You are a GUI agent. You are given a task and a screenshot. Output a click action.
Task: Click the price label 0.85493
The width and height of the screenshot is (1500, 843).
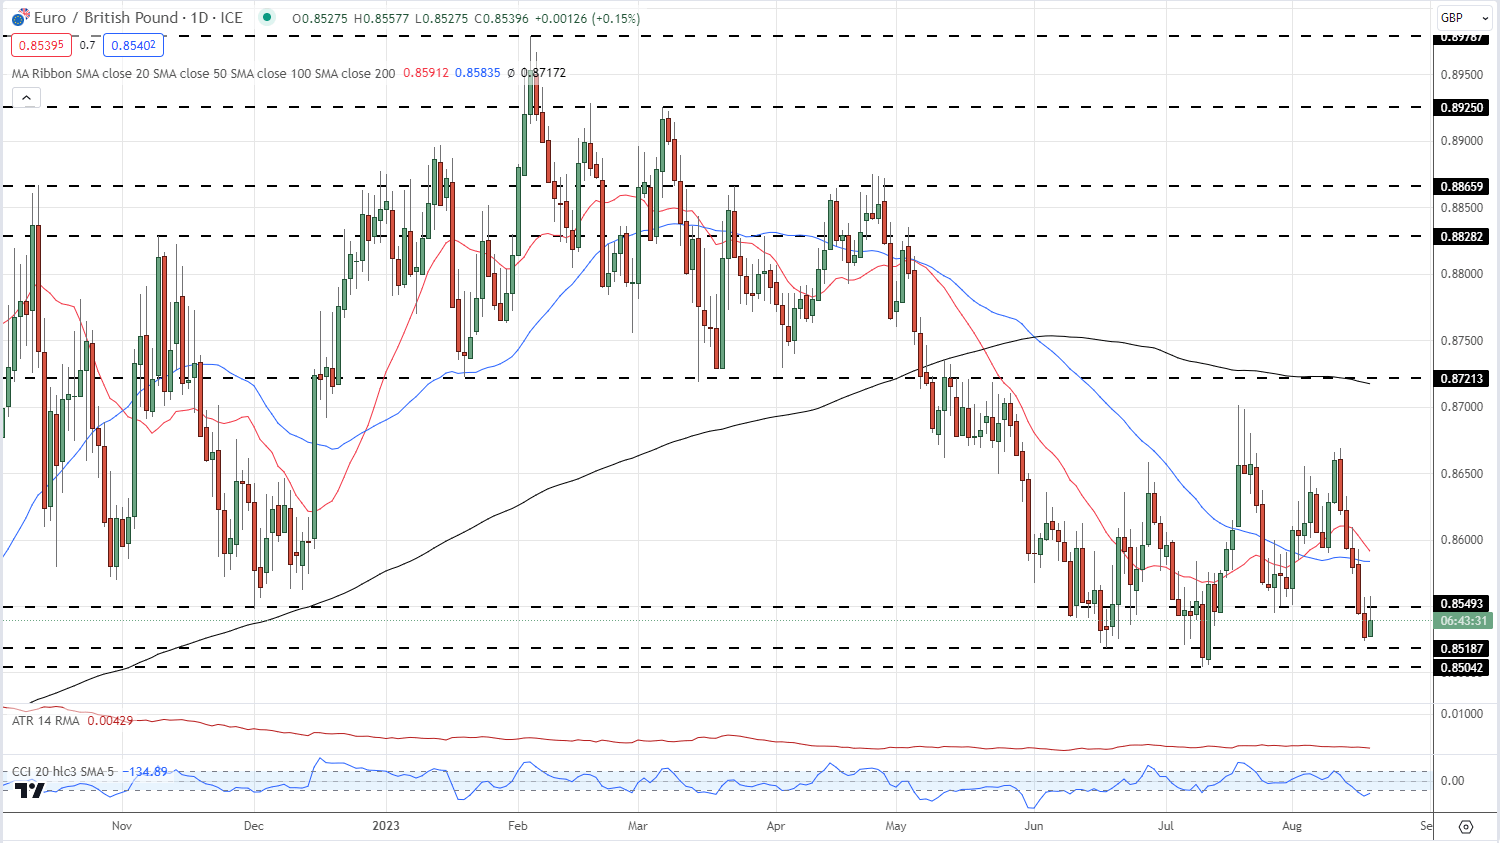click(1462, 604)
